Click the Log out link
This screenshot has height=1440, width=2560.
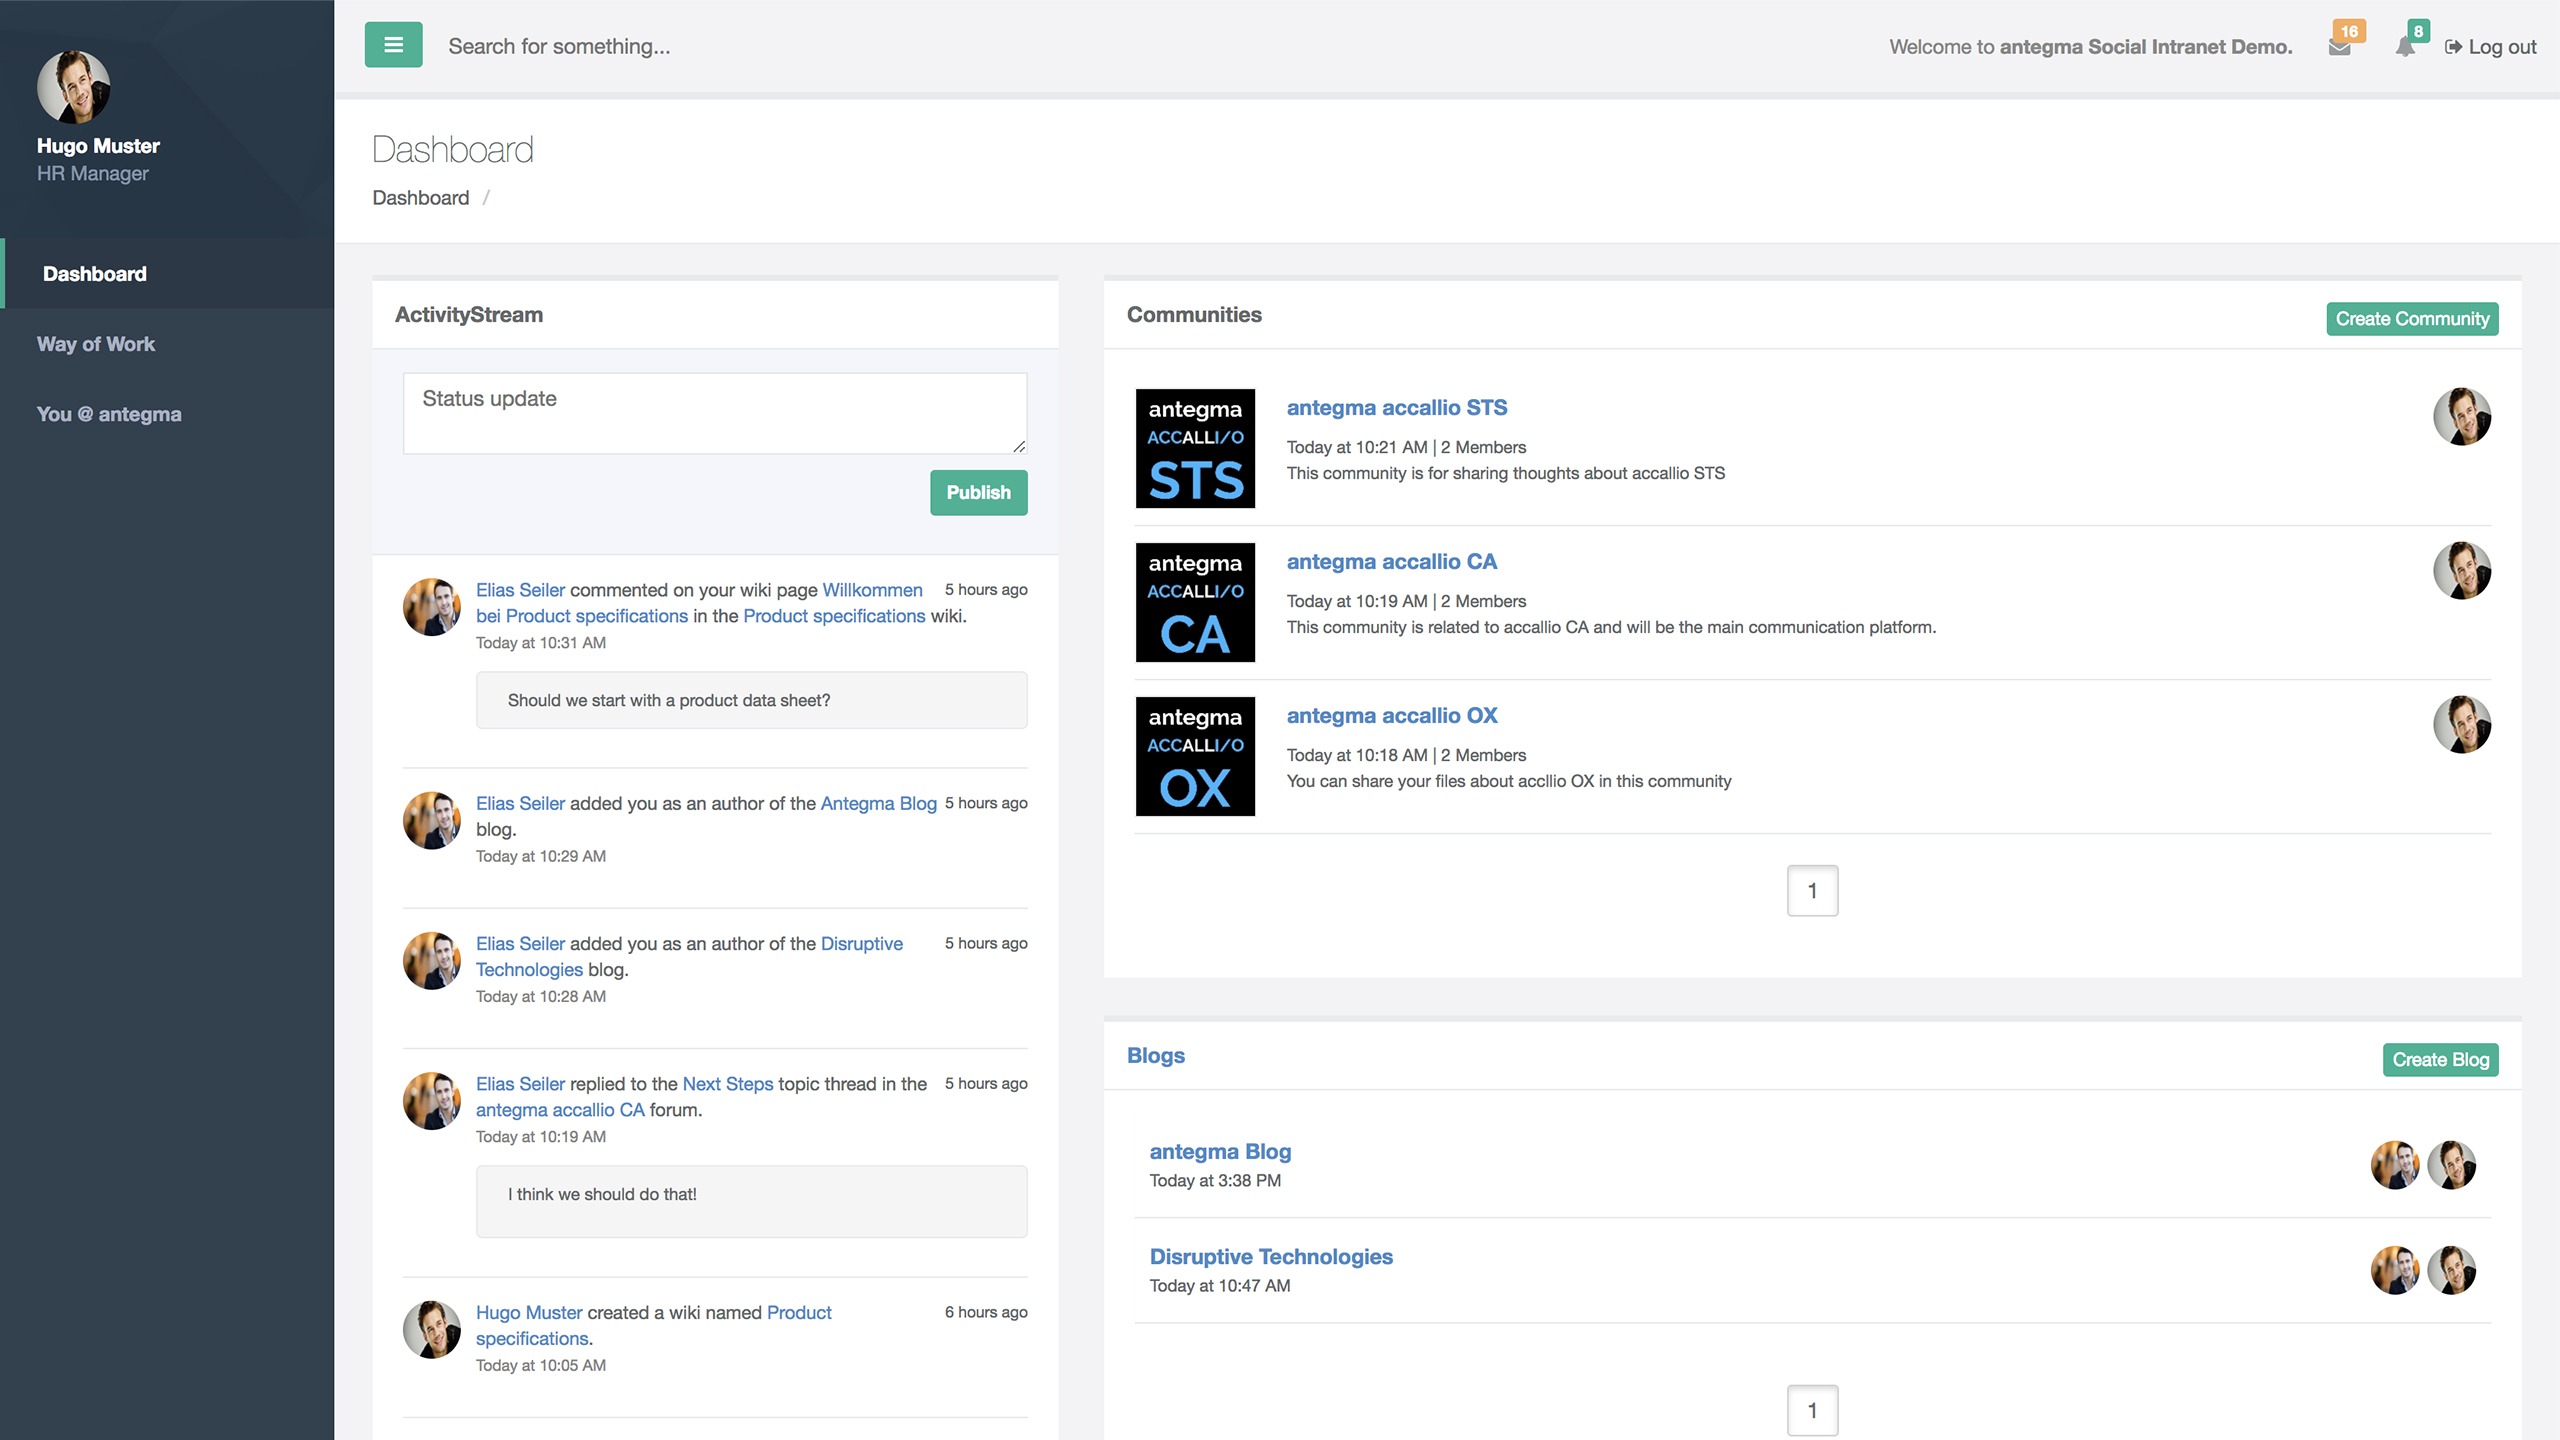2490,47
